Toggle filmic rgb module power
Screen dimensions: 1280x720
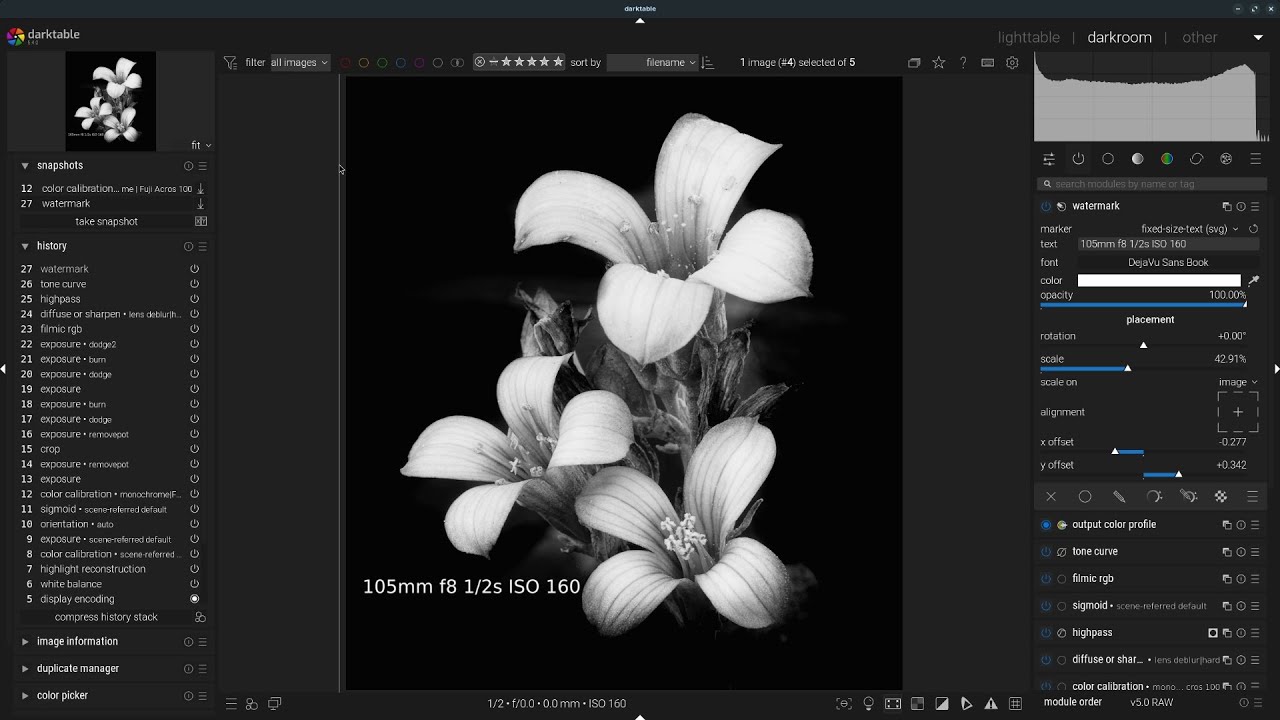click(1046, 579)
